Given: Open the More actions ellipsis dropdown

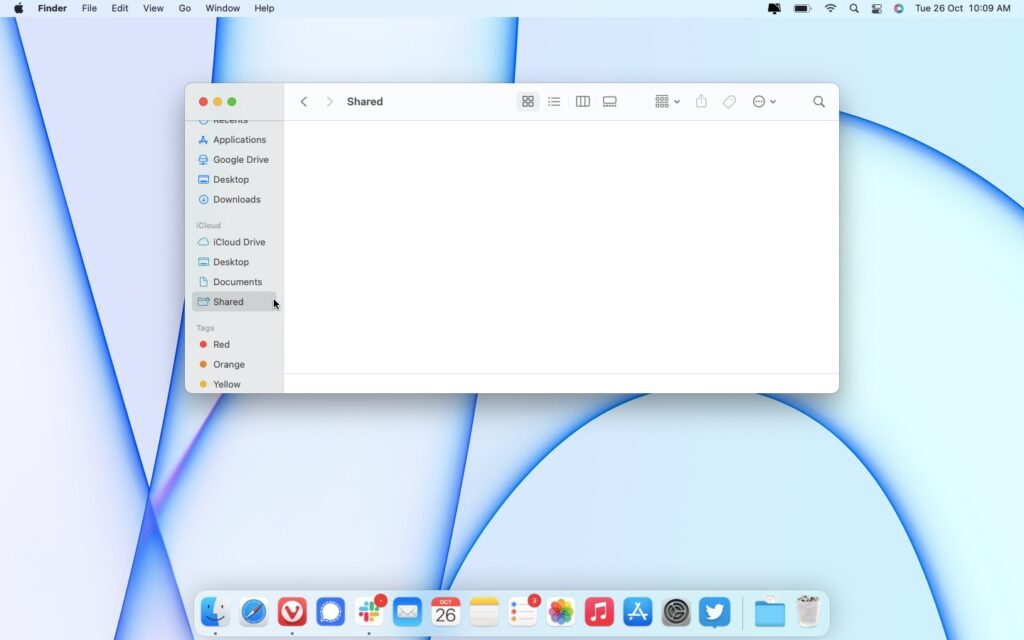Looking at the screenshot, I should coord(764,101).
